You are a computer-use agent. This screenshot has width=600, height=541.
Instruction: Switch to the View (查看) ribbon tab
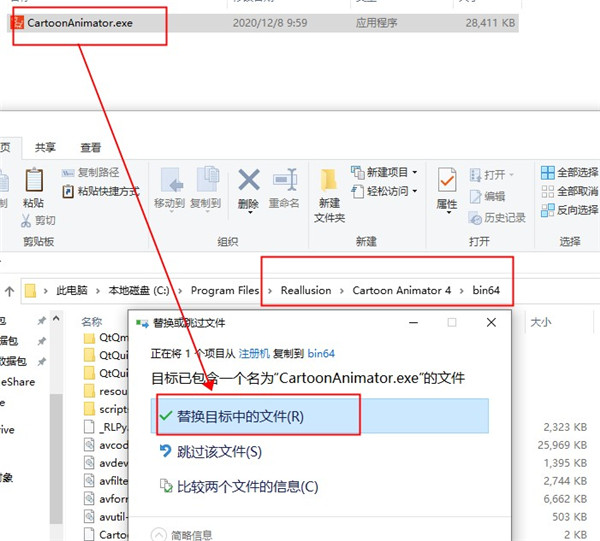coord(90,146)
